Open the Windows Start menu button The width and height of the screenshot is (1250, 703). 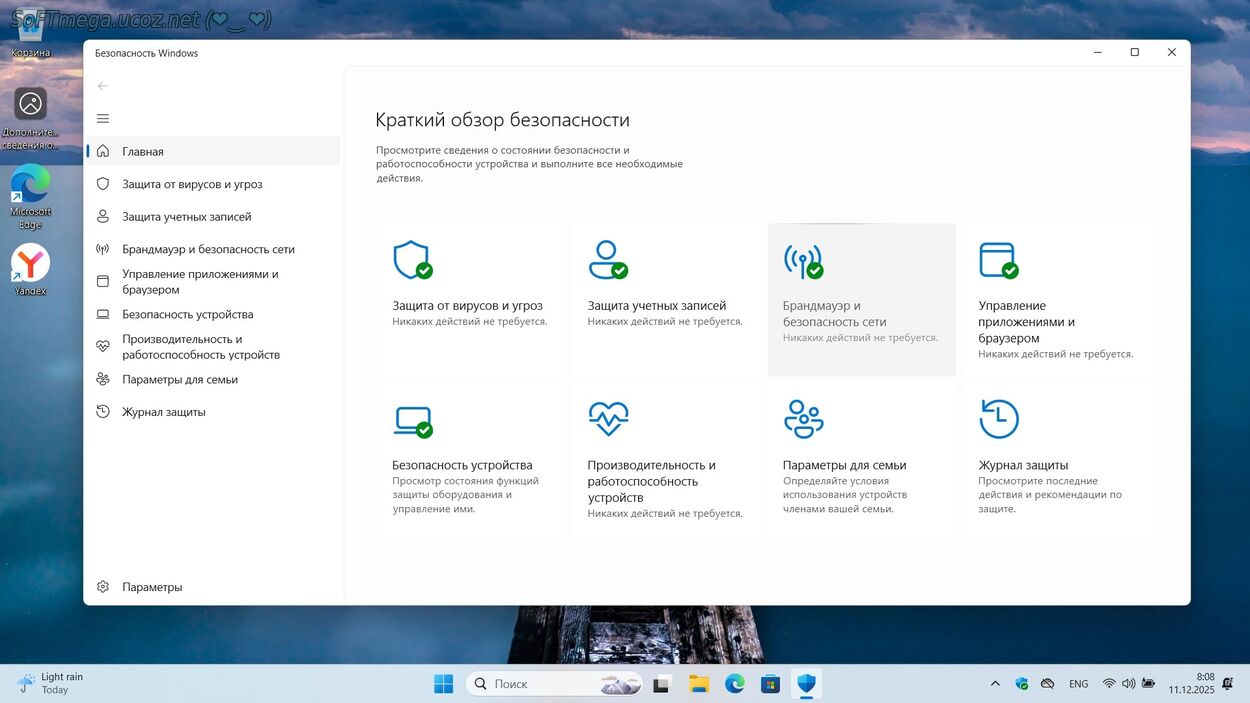tap(443, 684)
